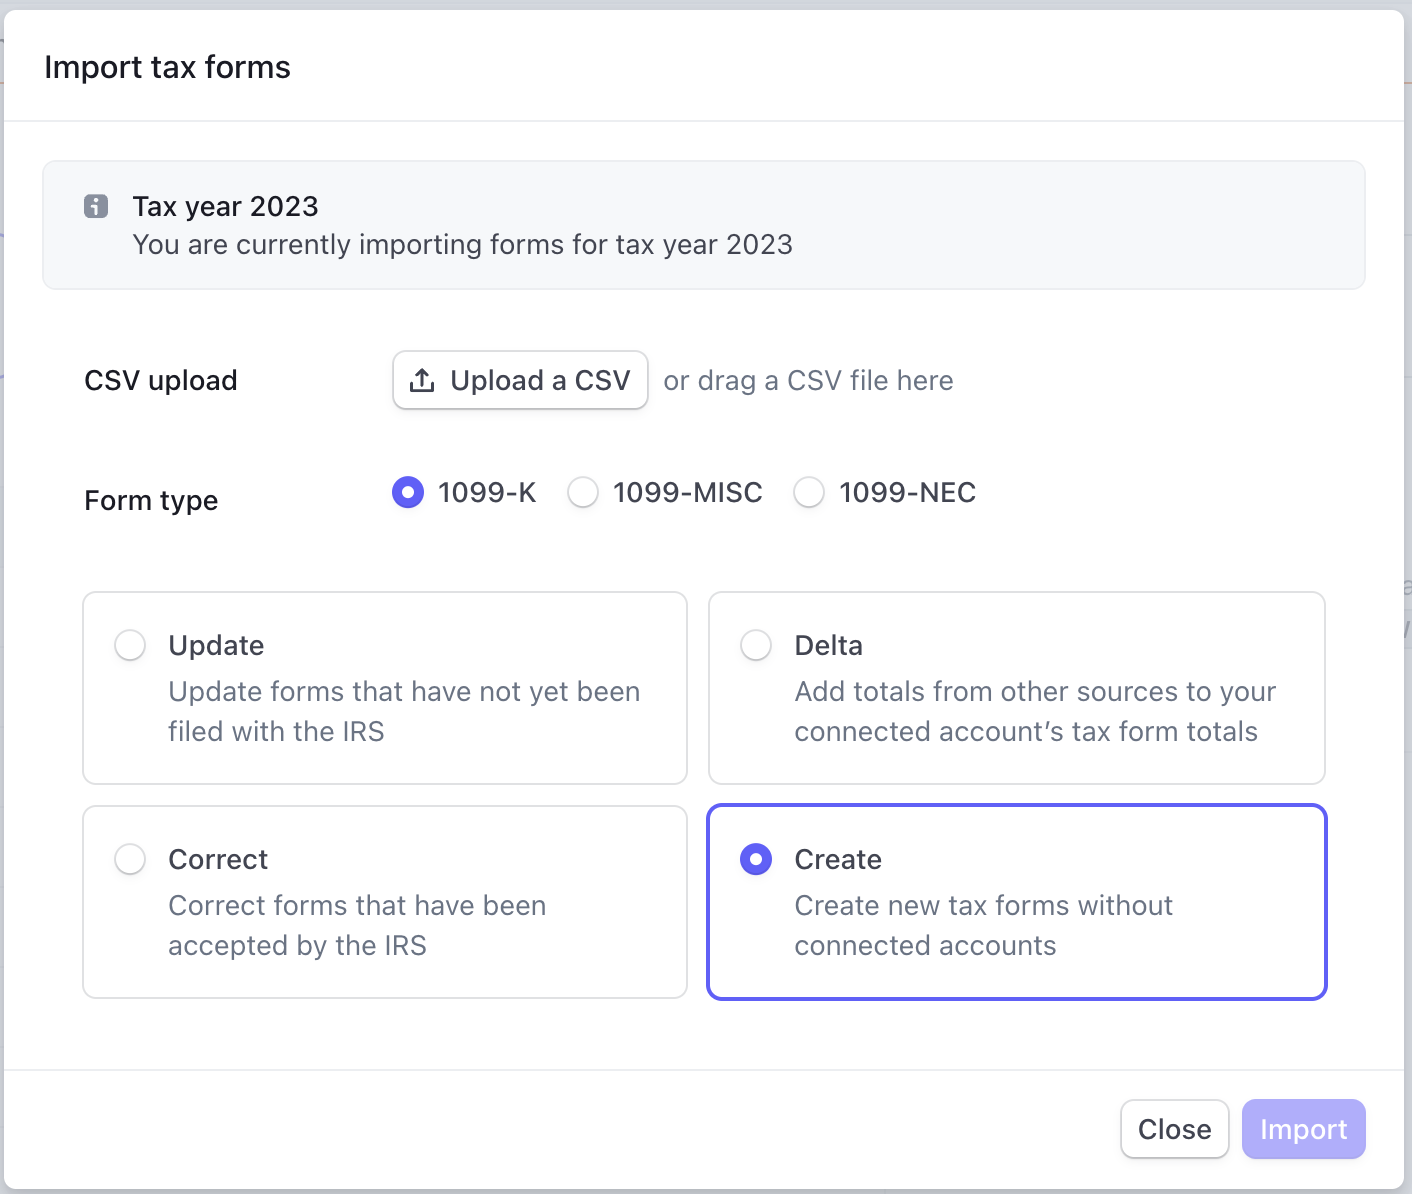Click the '1099-K' label text

click(x=487, y=492)
